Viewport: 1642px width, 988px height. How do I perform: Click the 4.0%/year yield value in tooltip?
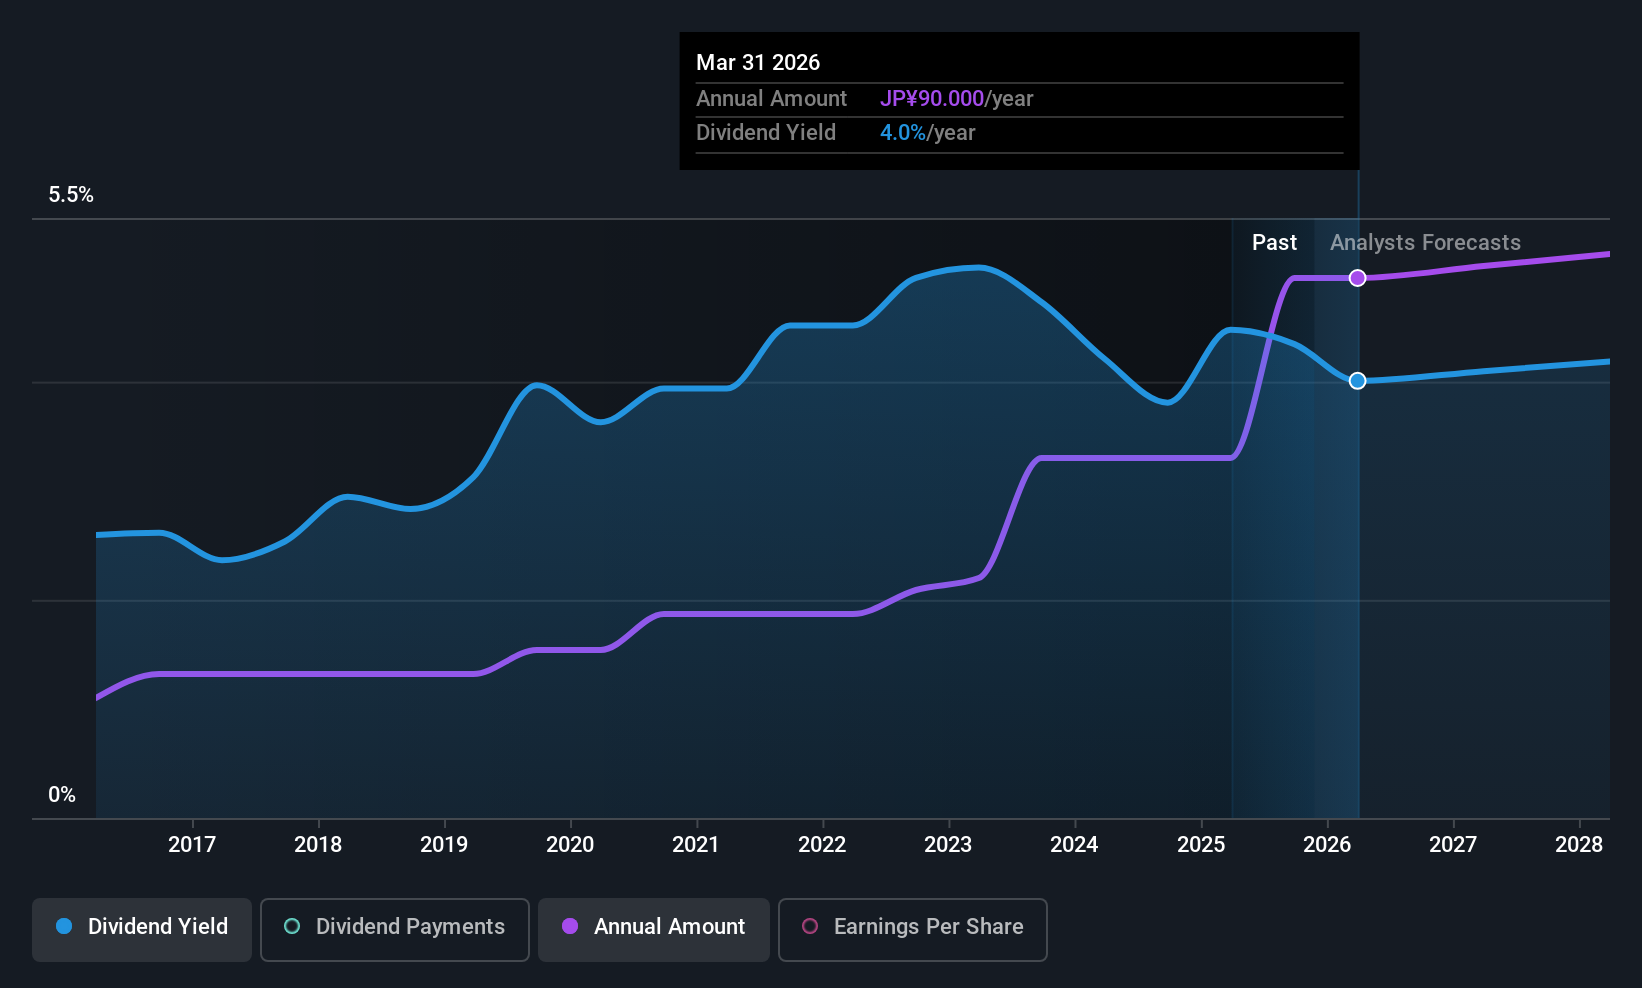click(x=901, y=132)
